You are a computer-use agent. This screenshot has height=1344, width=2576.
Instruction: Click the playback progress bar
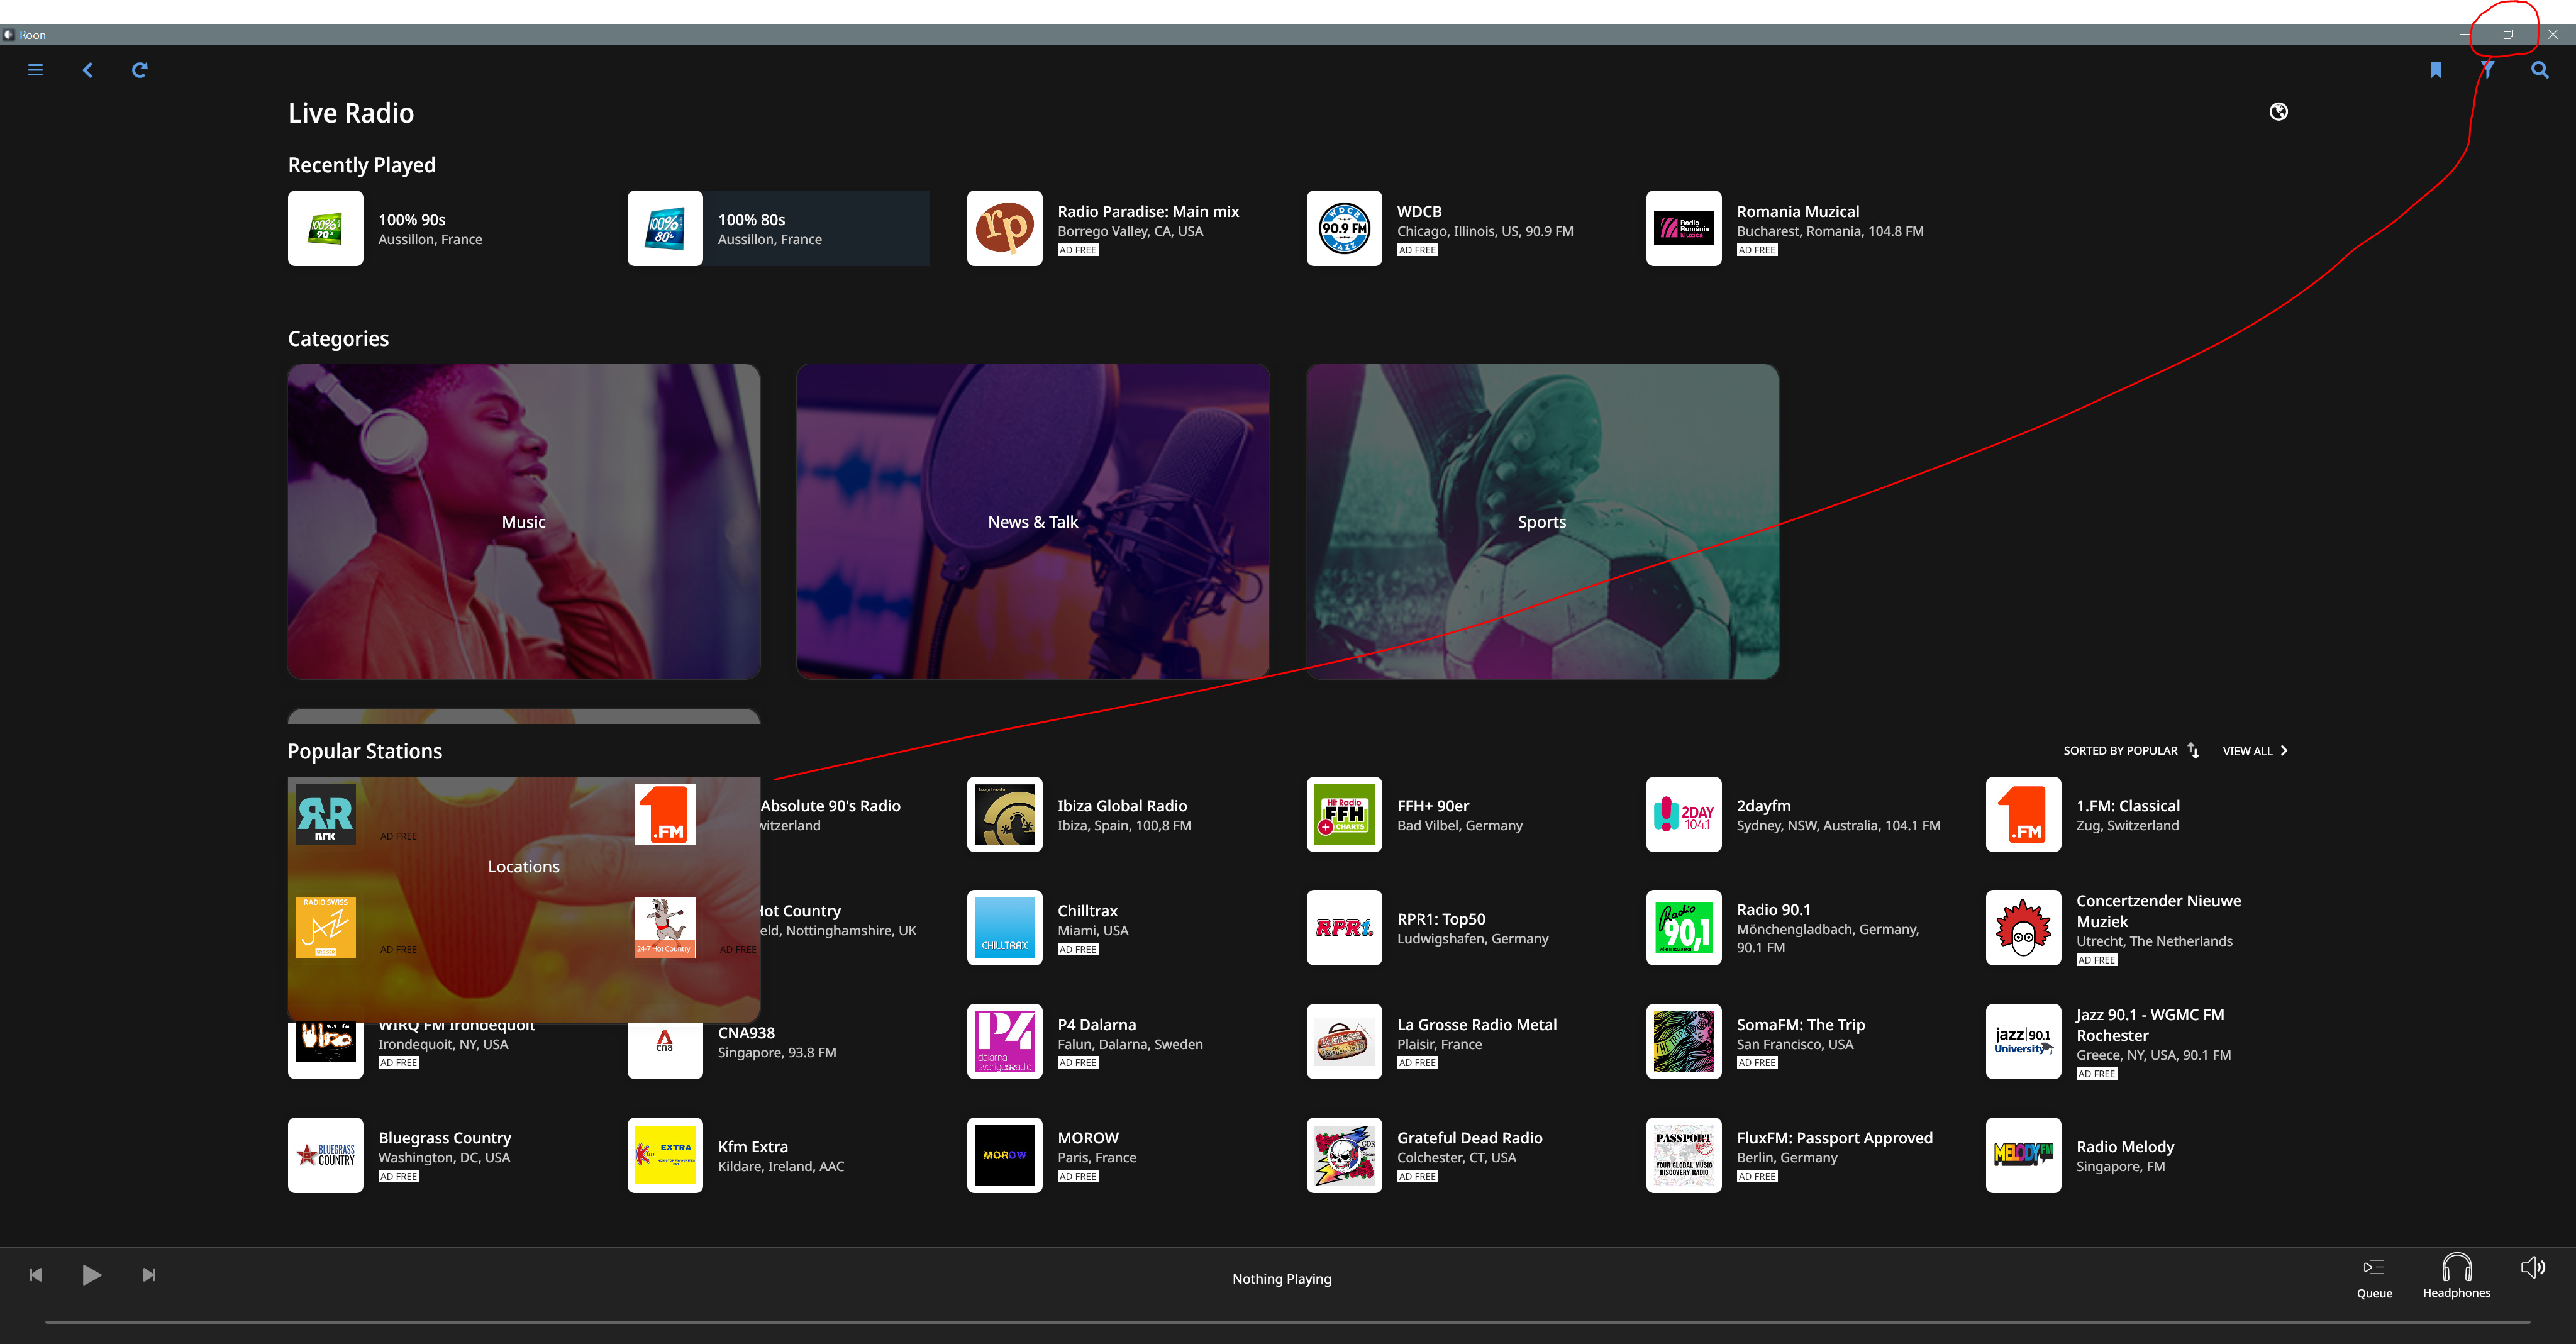[x=1287, y=1322]
